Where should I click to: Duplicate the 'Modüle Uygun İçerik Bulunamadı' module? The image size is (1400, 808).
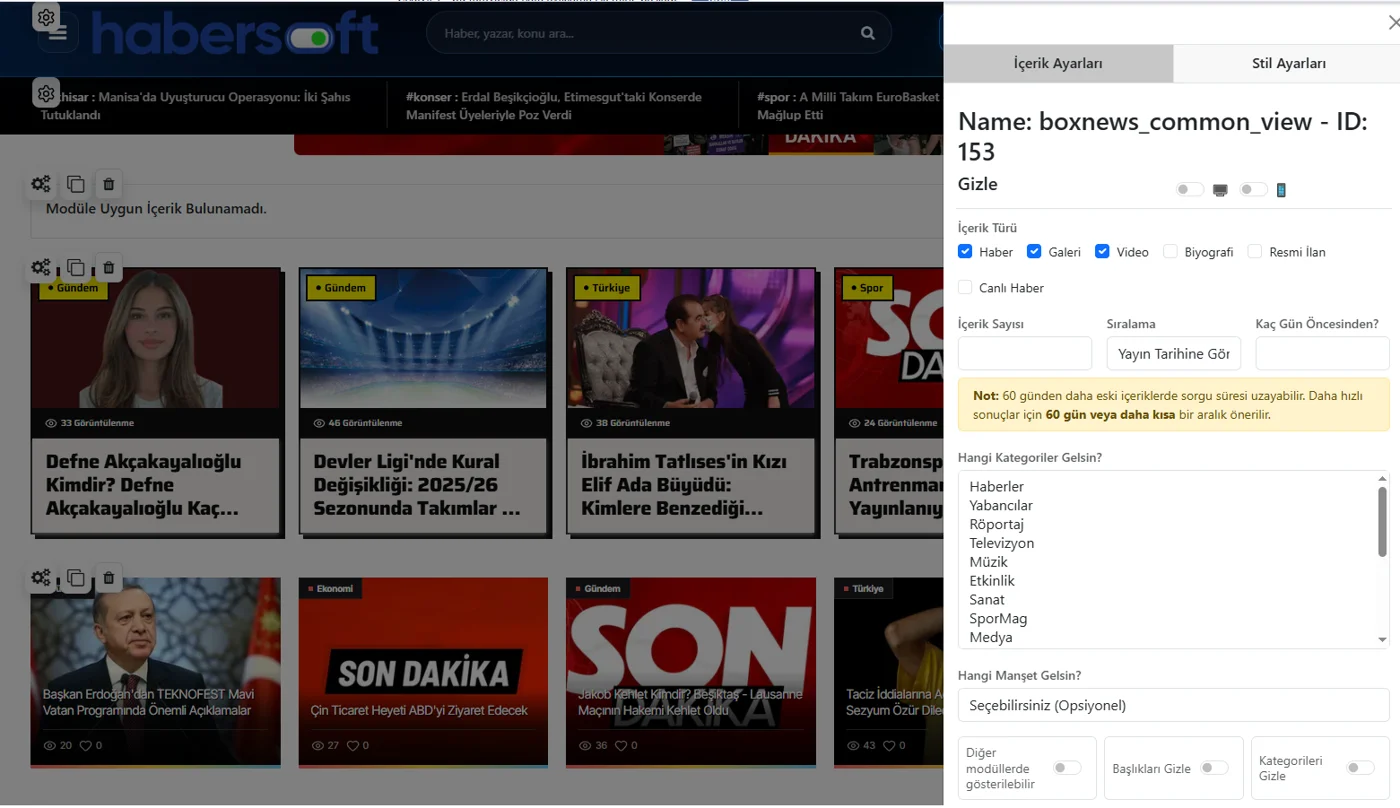pos(75,184)
